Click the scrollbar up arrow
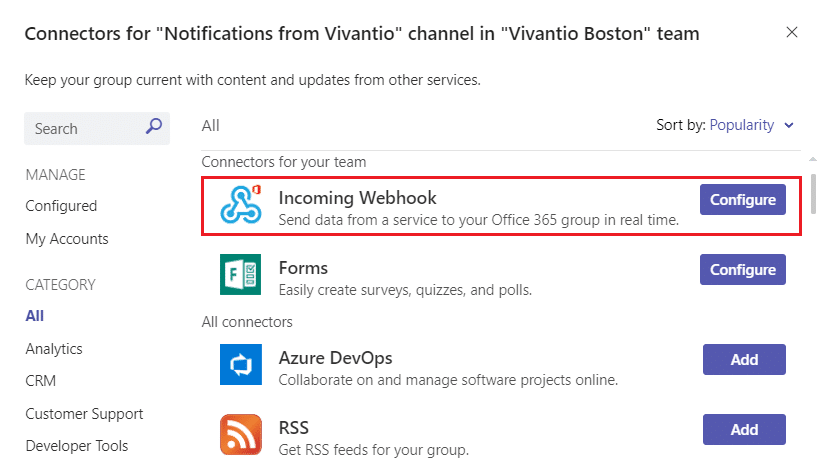The image size is (824, 469). 813,159
